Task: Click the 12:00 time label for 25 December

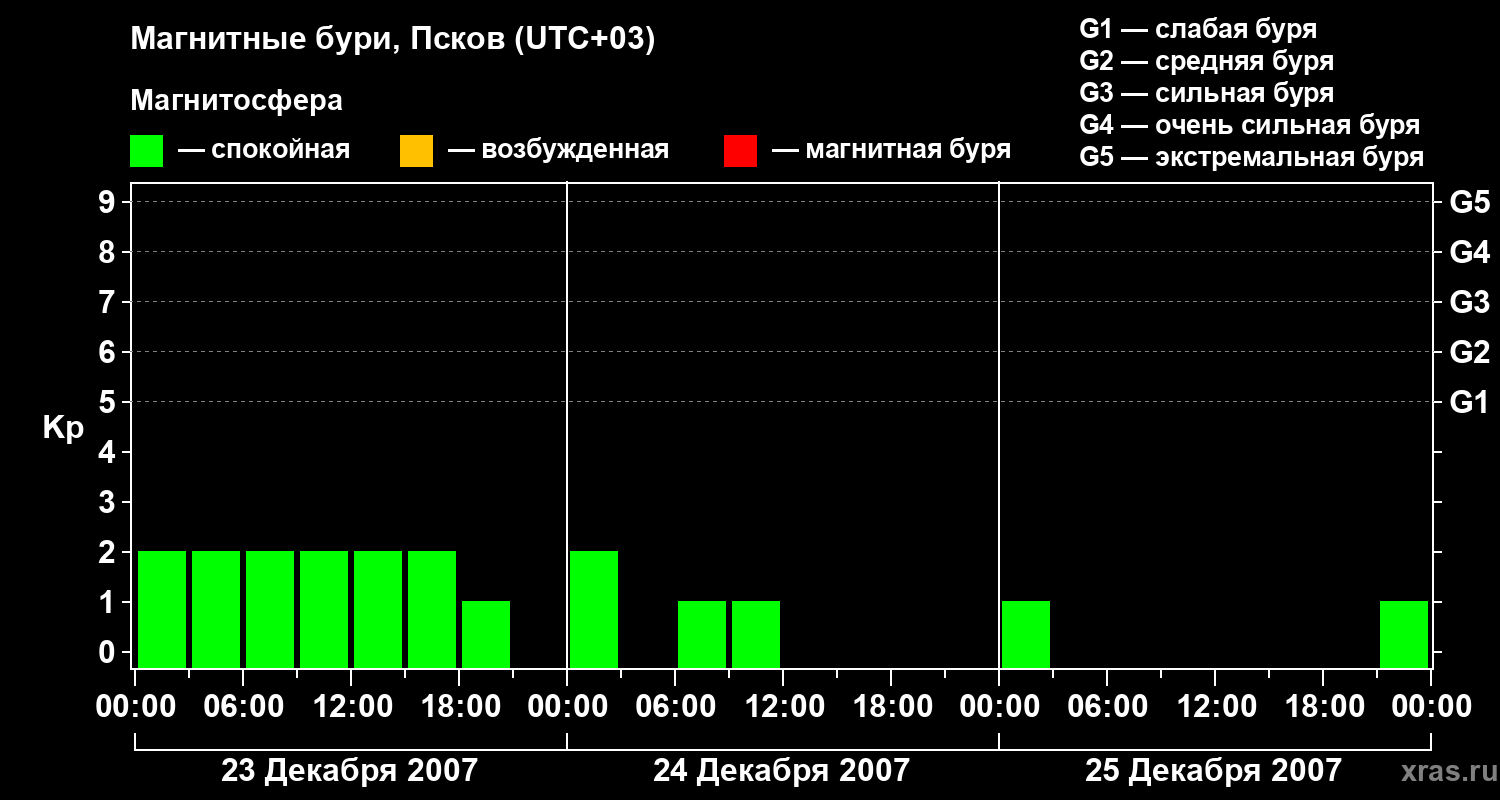Action: [x=1215, y=707]
